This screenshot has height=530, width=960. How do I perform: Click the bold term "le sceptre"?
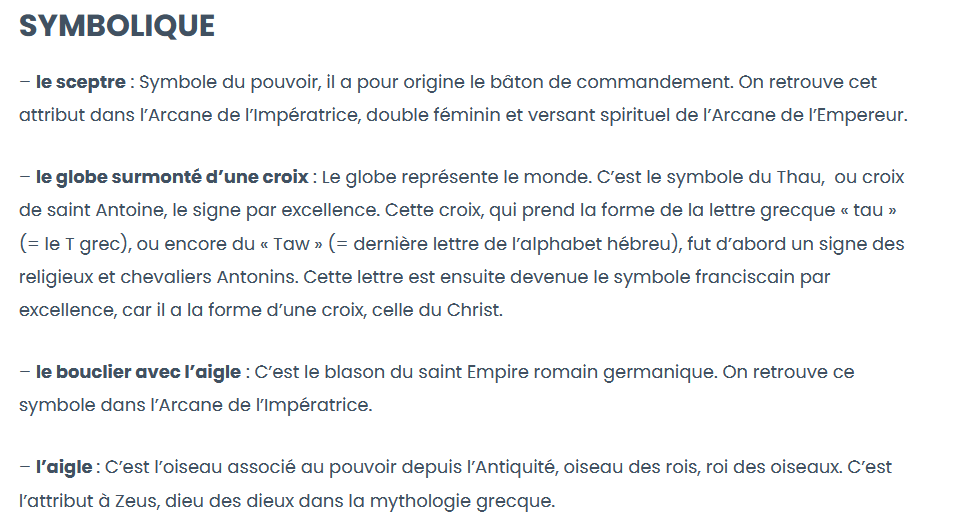coord(80,81)
